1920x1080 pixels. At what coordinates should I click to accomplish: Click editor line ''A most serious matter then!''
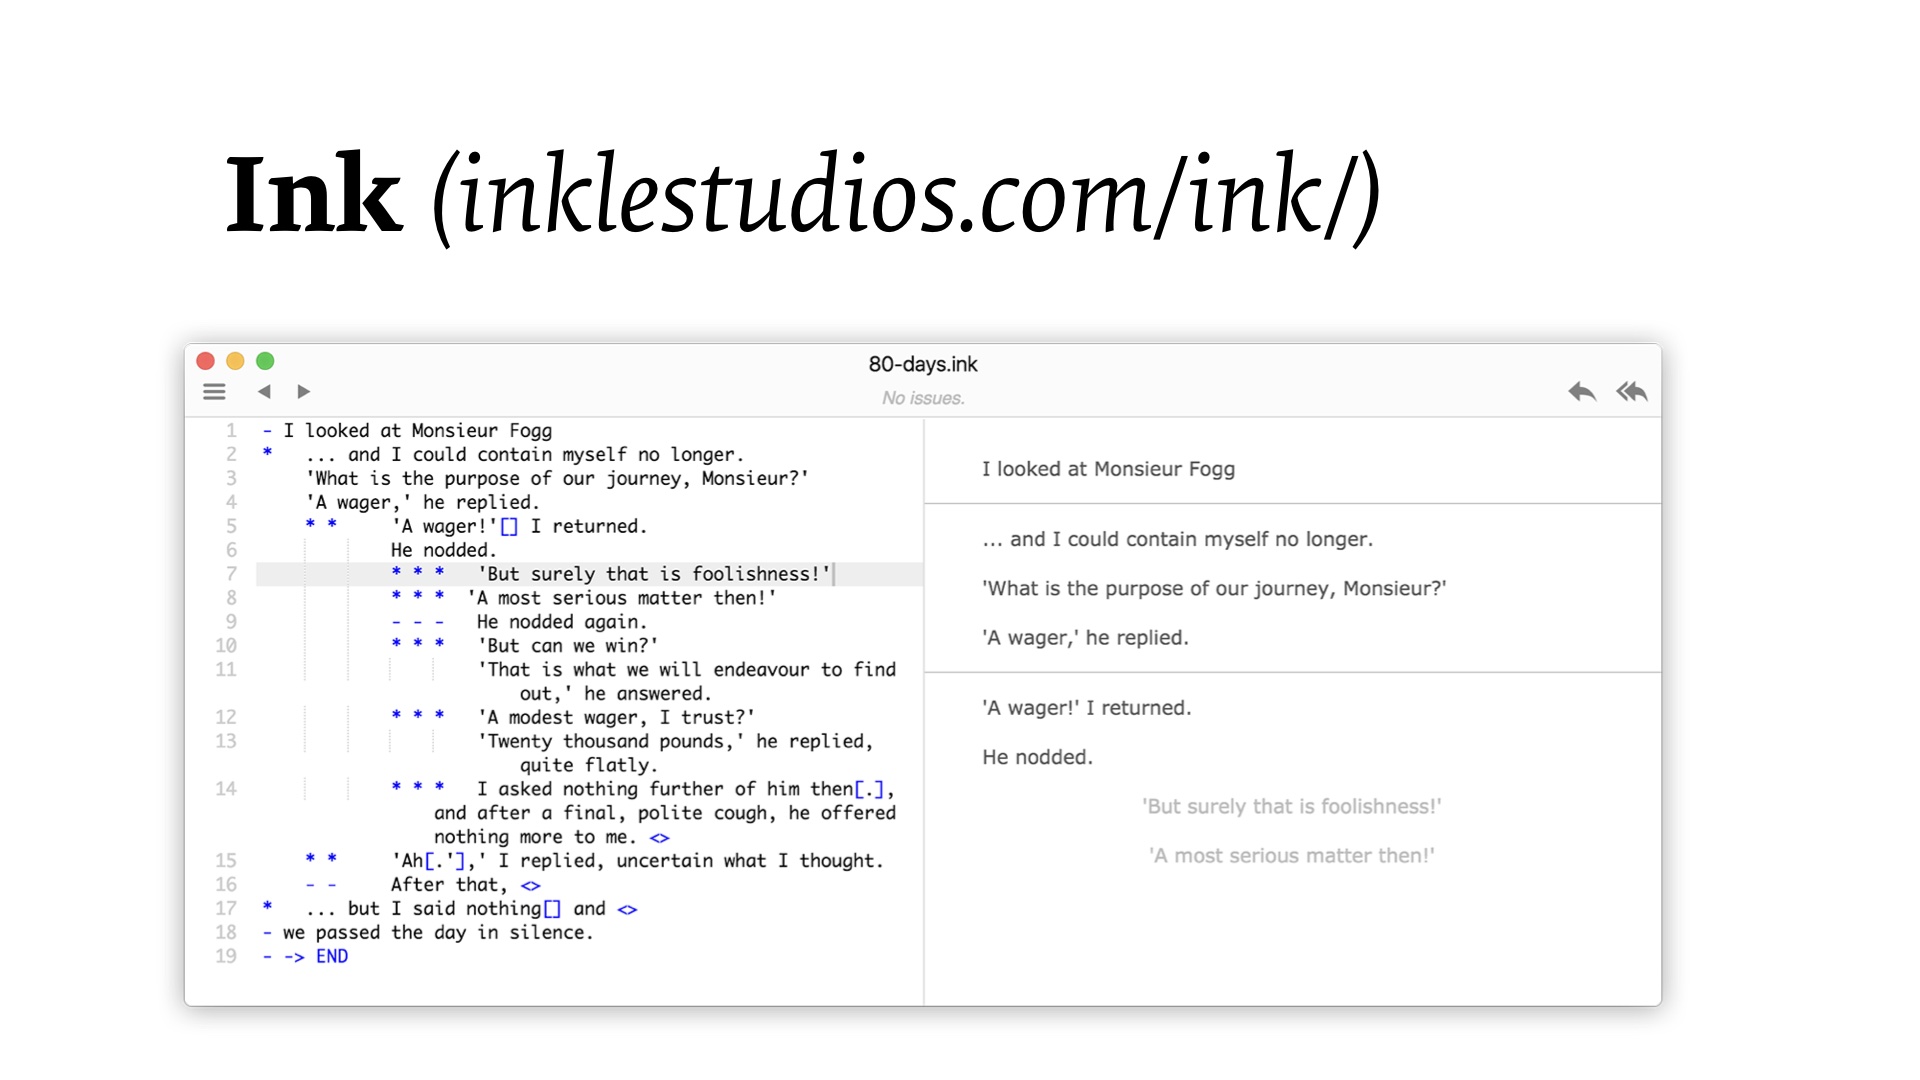click(622, 598)
